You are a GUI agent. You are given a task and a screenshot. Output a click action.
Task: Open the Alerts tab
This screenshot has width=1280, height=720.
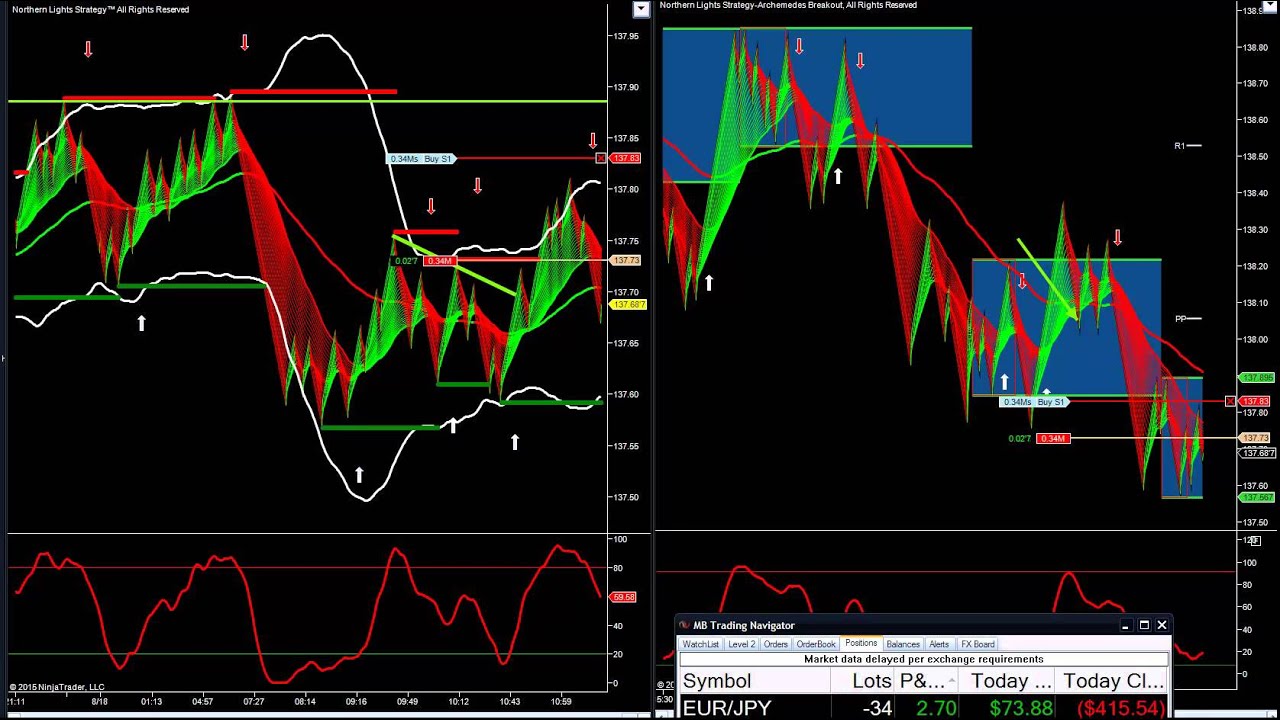click(x=939, y=644)
